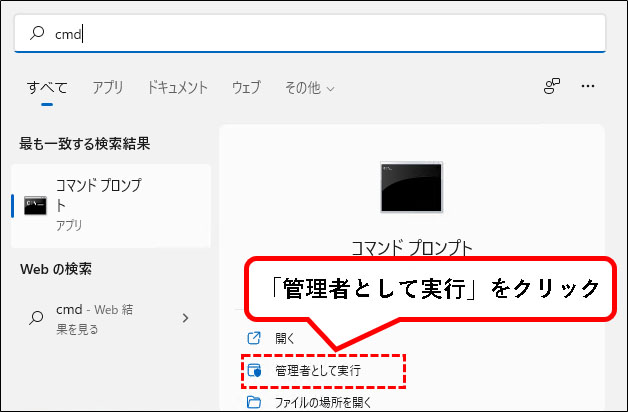Click 開く to open Command Prompt

click(x=285, y=339)
